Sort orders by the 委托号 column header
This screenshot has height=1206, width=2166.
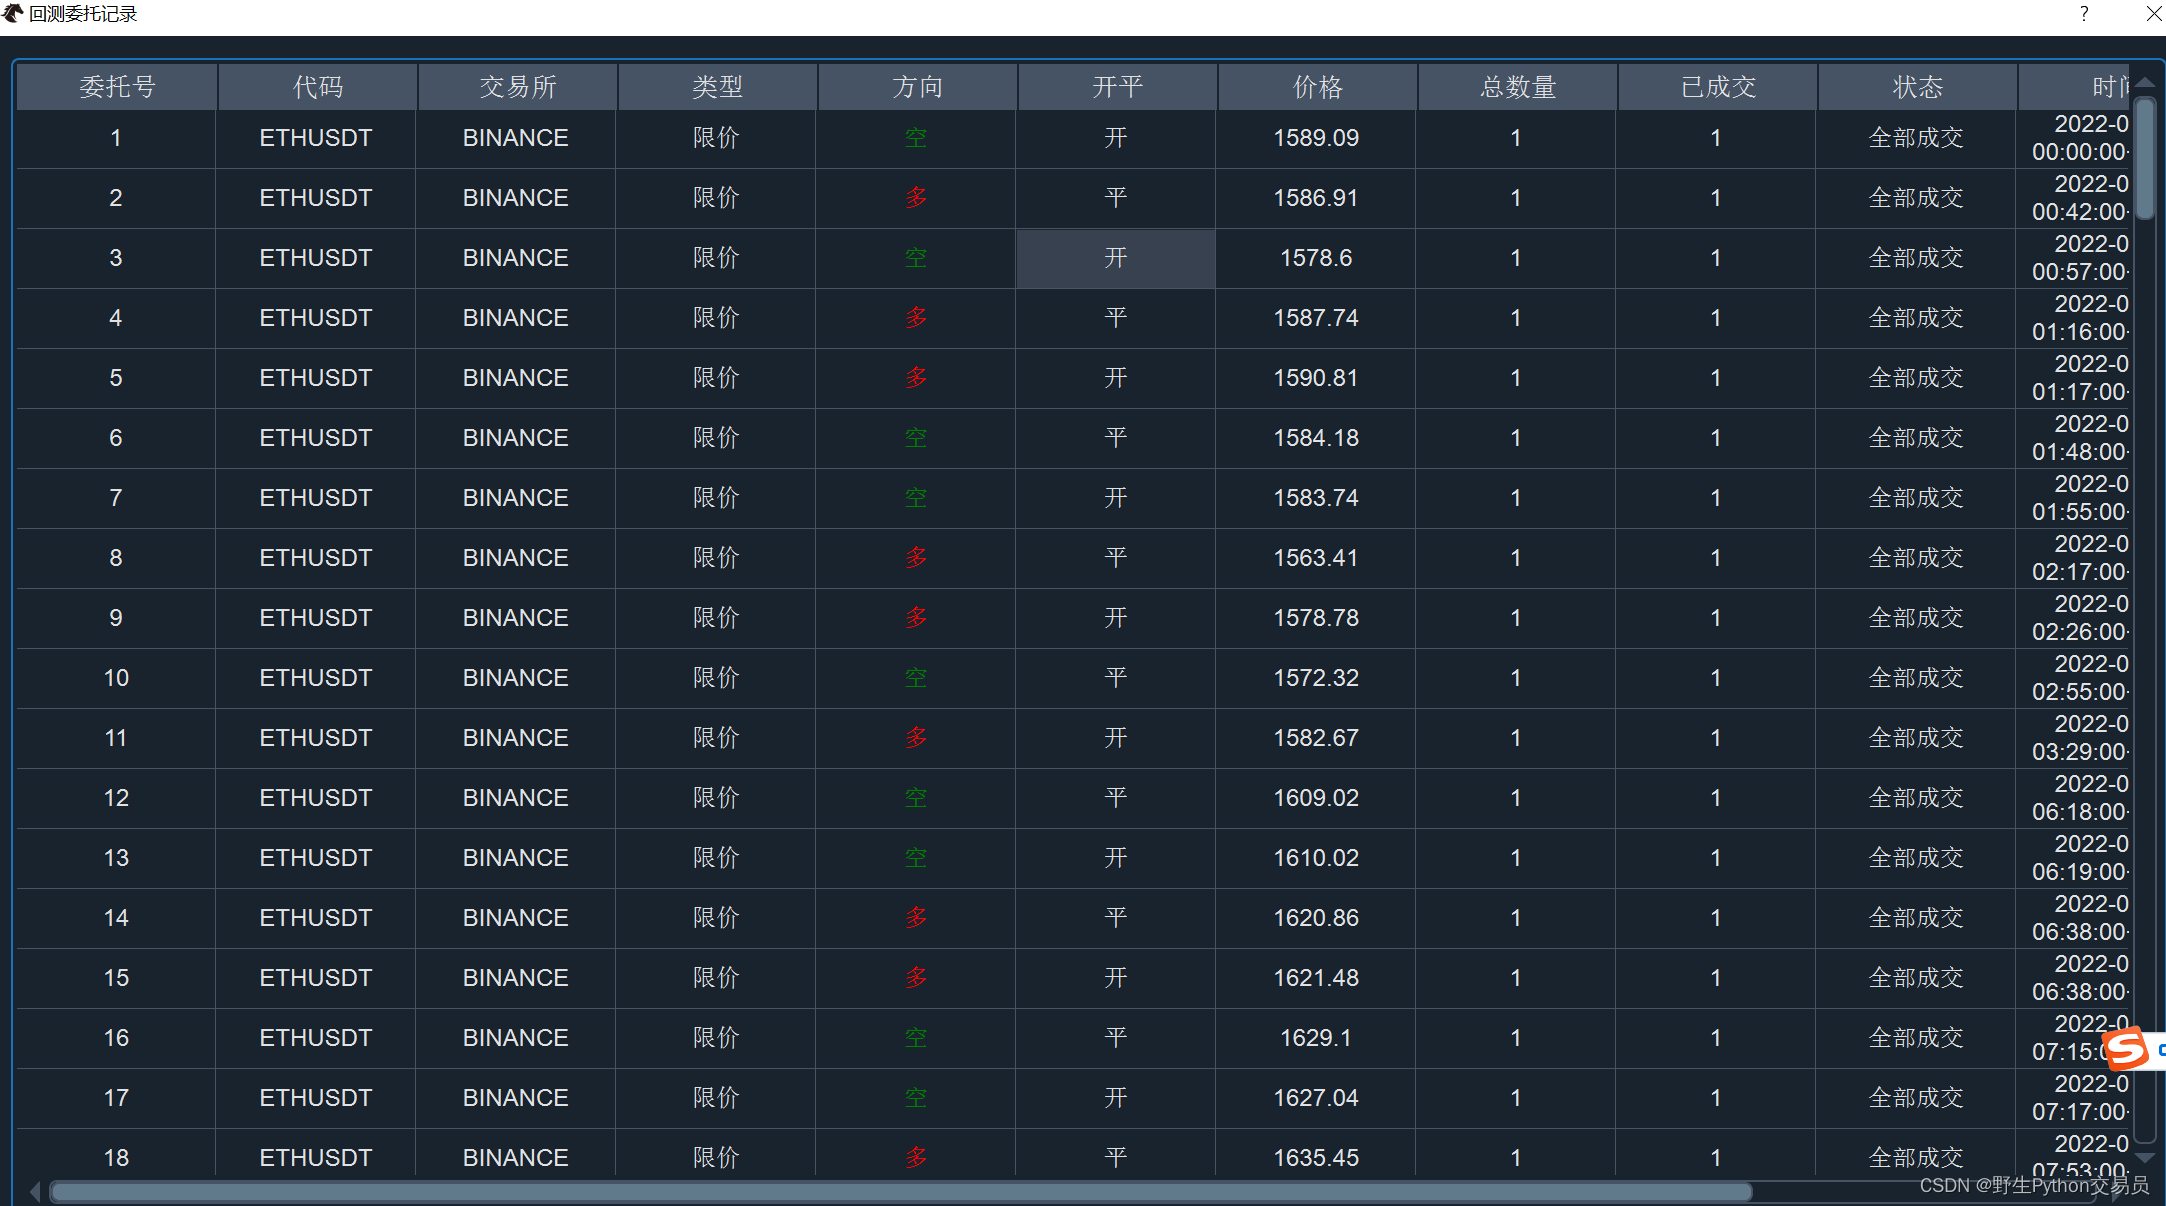point(116,87)
